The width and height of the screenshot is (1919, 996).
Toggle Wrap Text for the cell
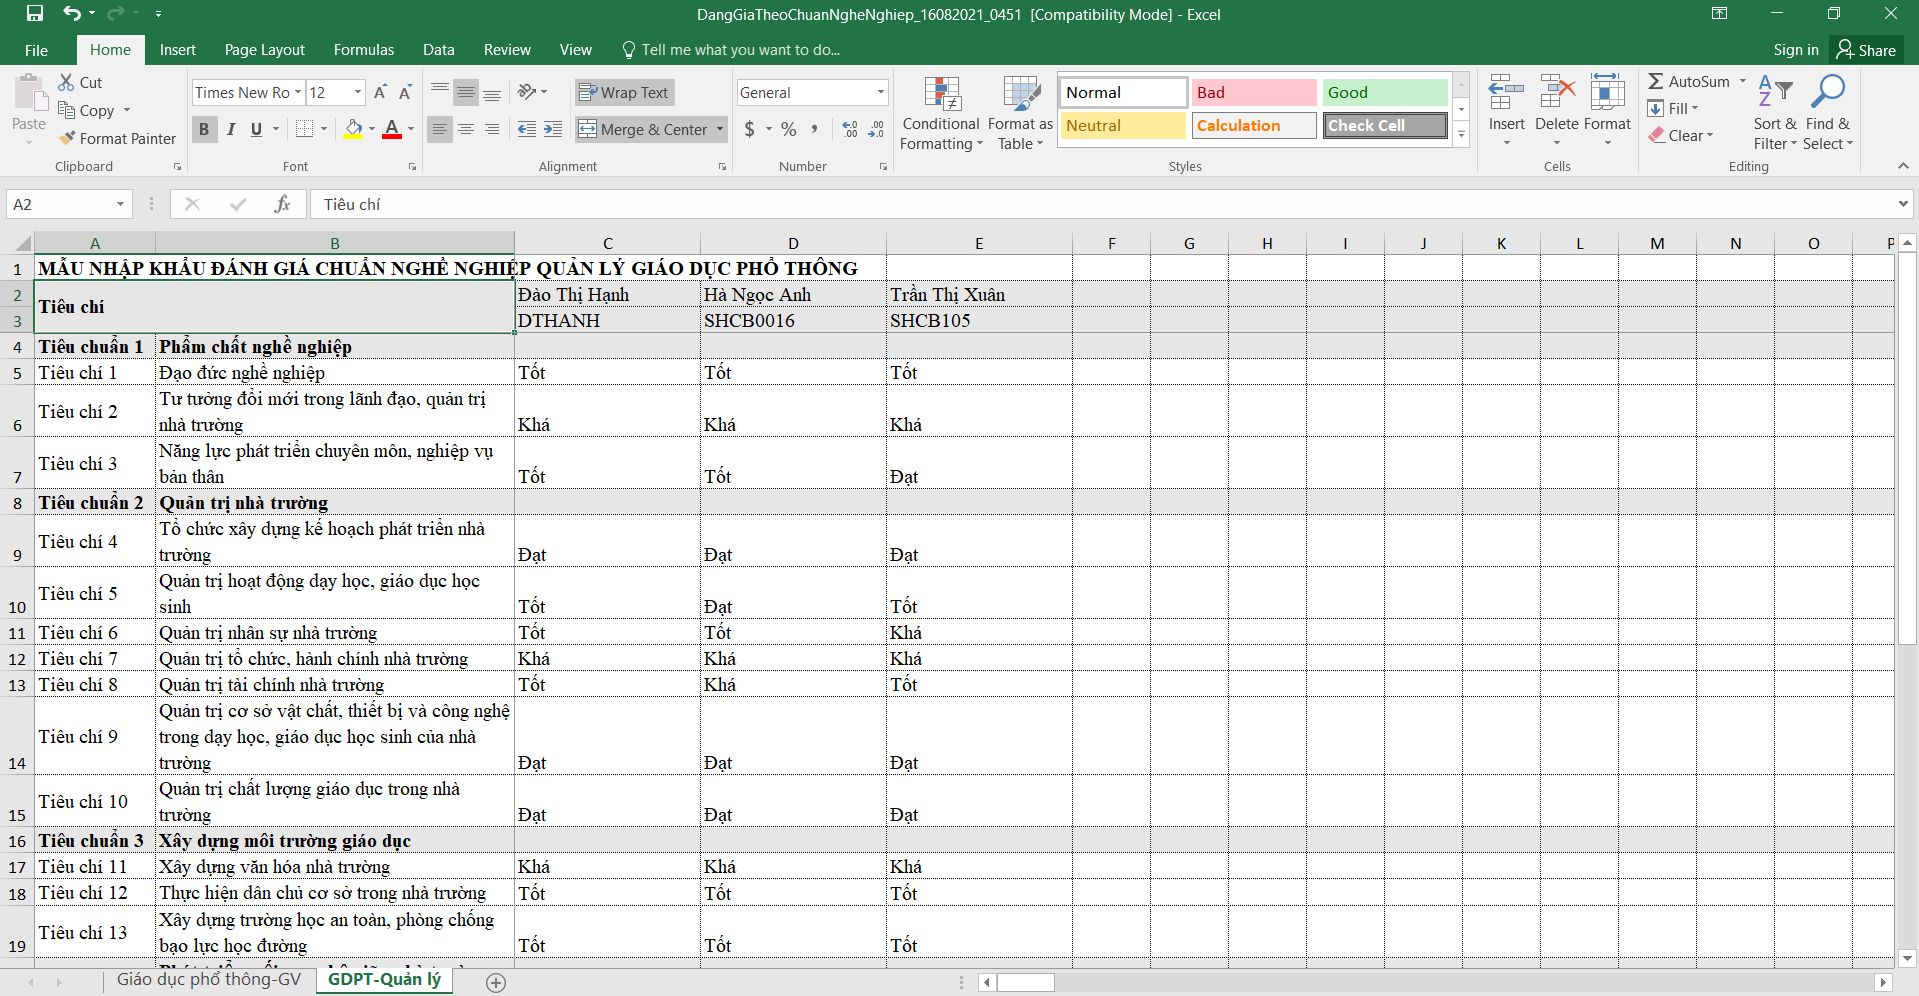(x=624, y=93)
